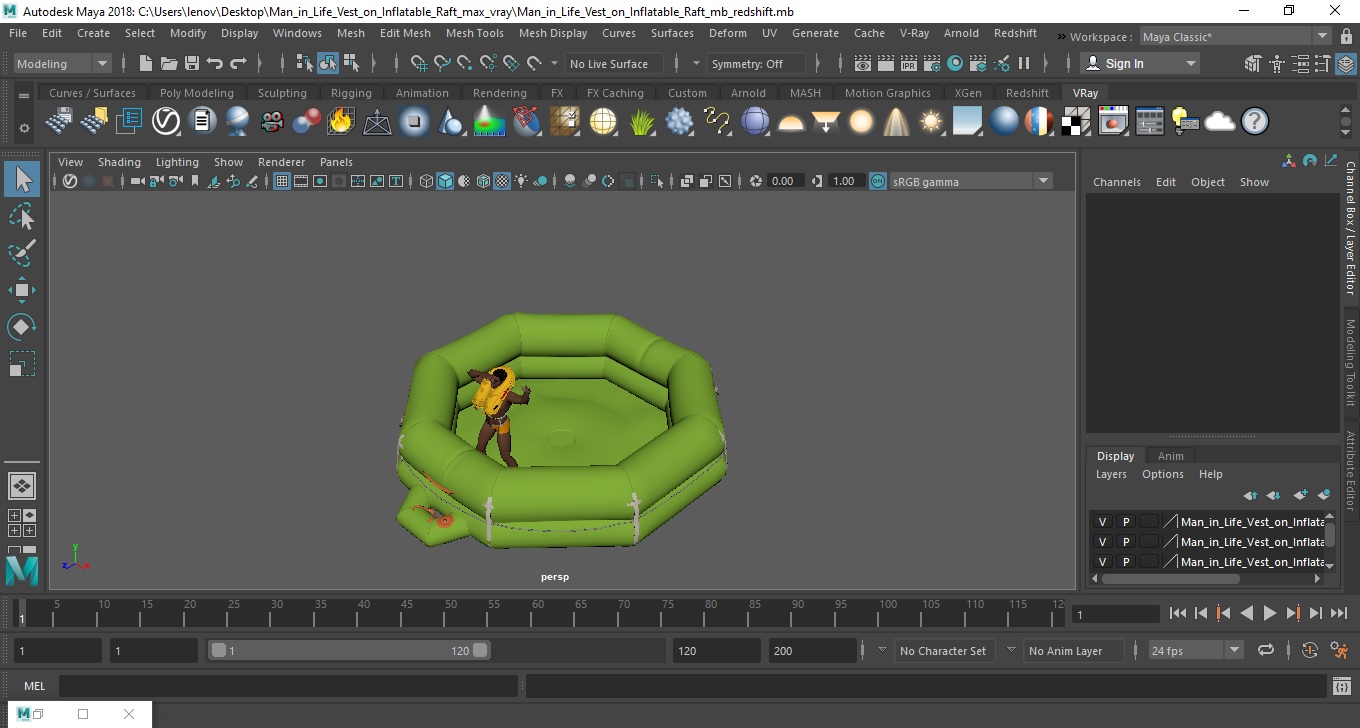Click the New Scene icon

pos(145,63)
